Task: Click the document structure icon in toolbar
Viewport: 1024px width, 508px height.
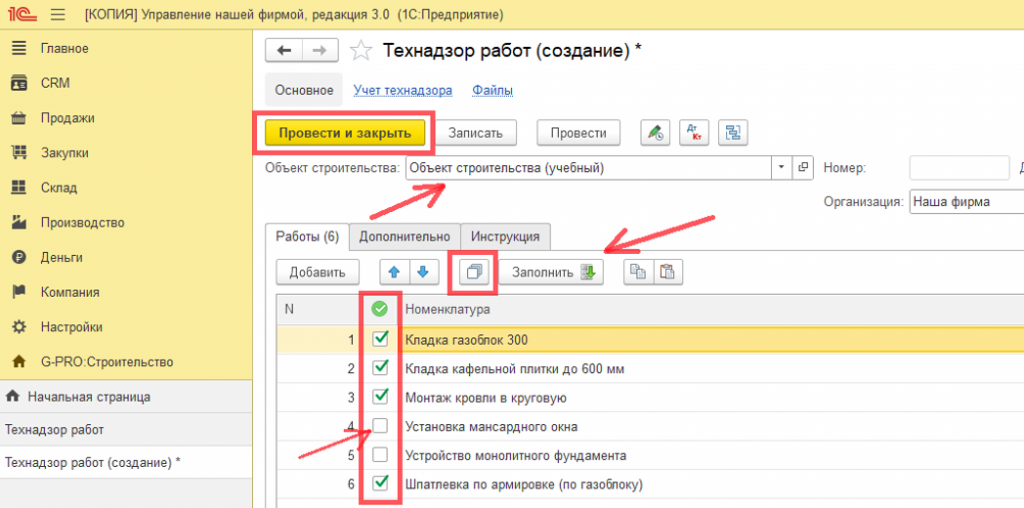Action: tap(733, 133)
